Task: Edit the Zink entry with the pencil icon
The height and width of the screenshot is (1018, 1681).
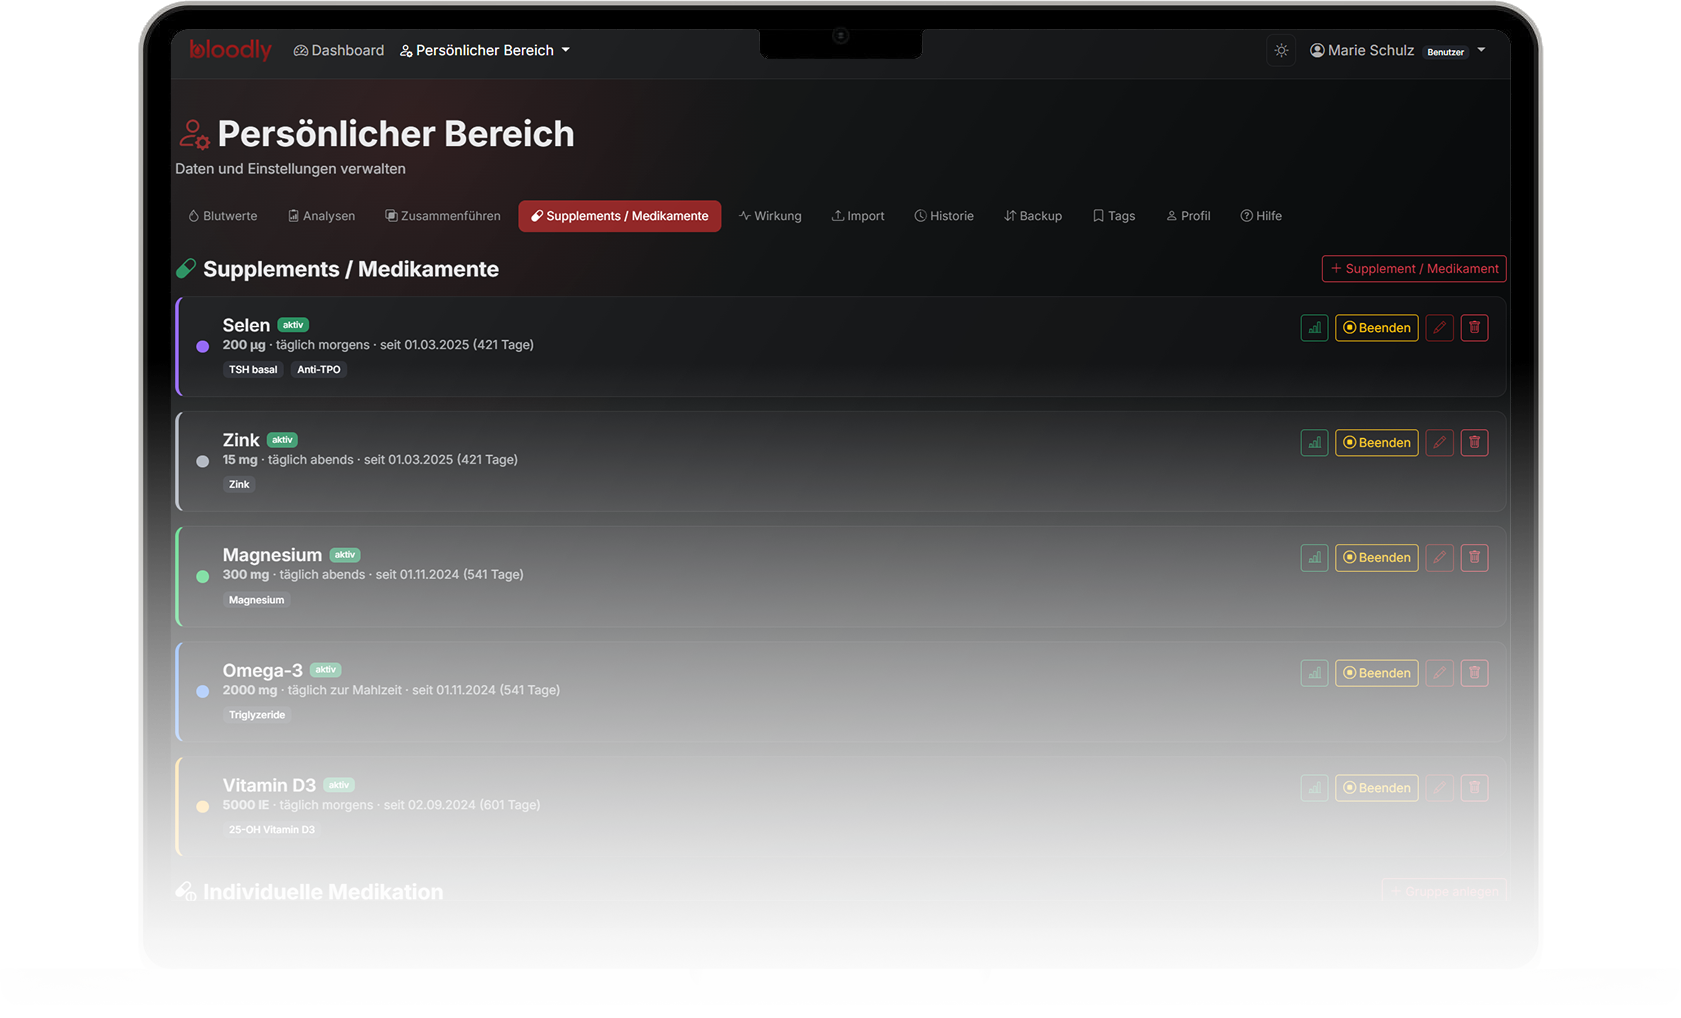Action: 1439,443
